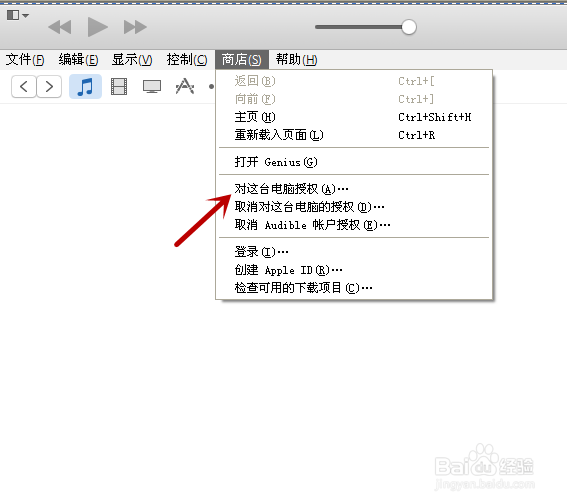Start playback with the Play button
The image size is (567, 504).
coord(97,27)
